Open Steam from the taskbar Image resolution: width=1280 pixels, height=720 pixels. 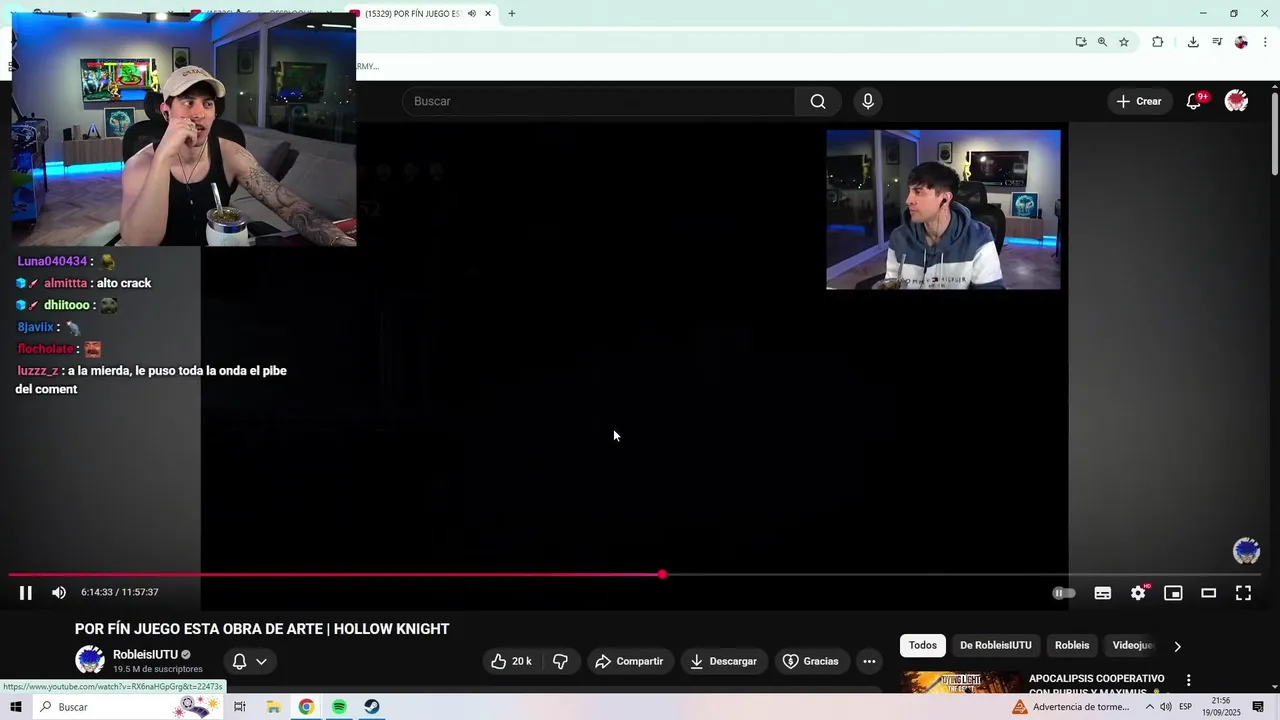pyautogui.click(x=371, y=707)
